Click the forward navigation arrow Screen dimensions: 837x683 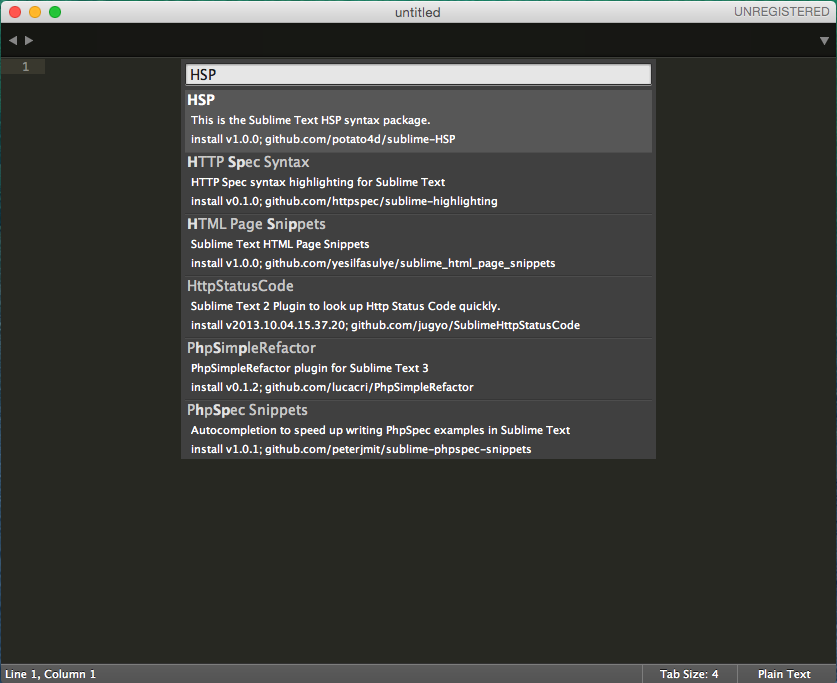pyautogui.click(x=29, y=40)
